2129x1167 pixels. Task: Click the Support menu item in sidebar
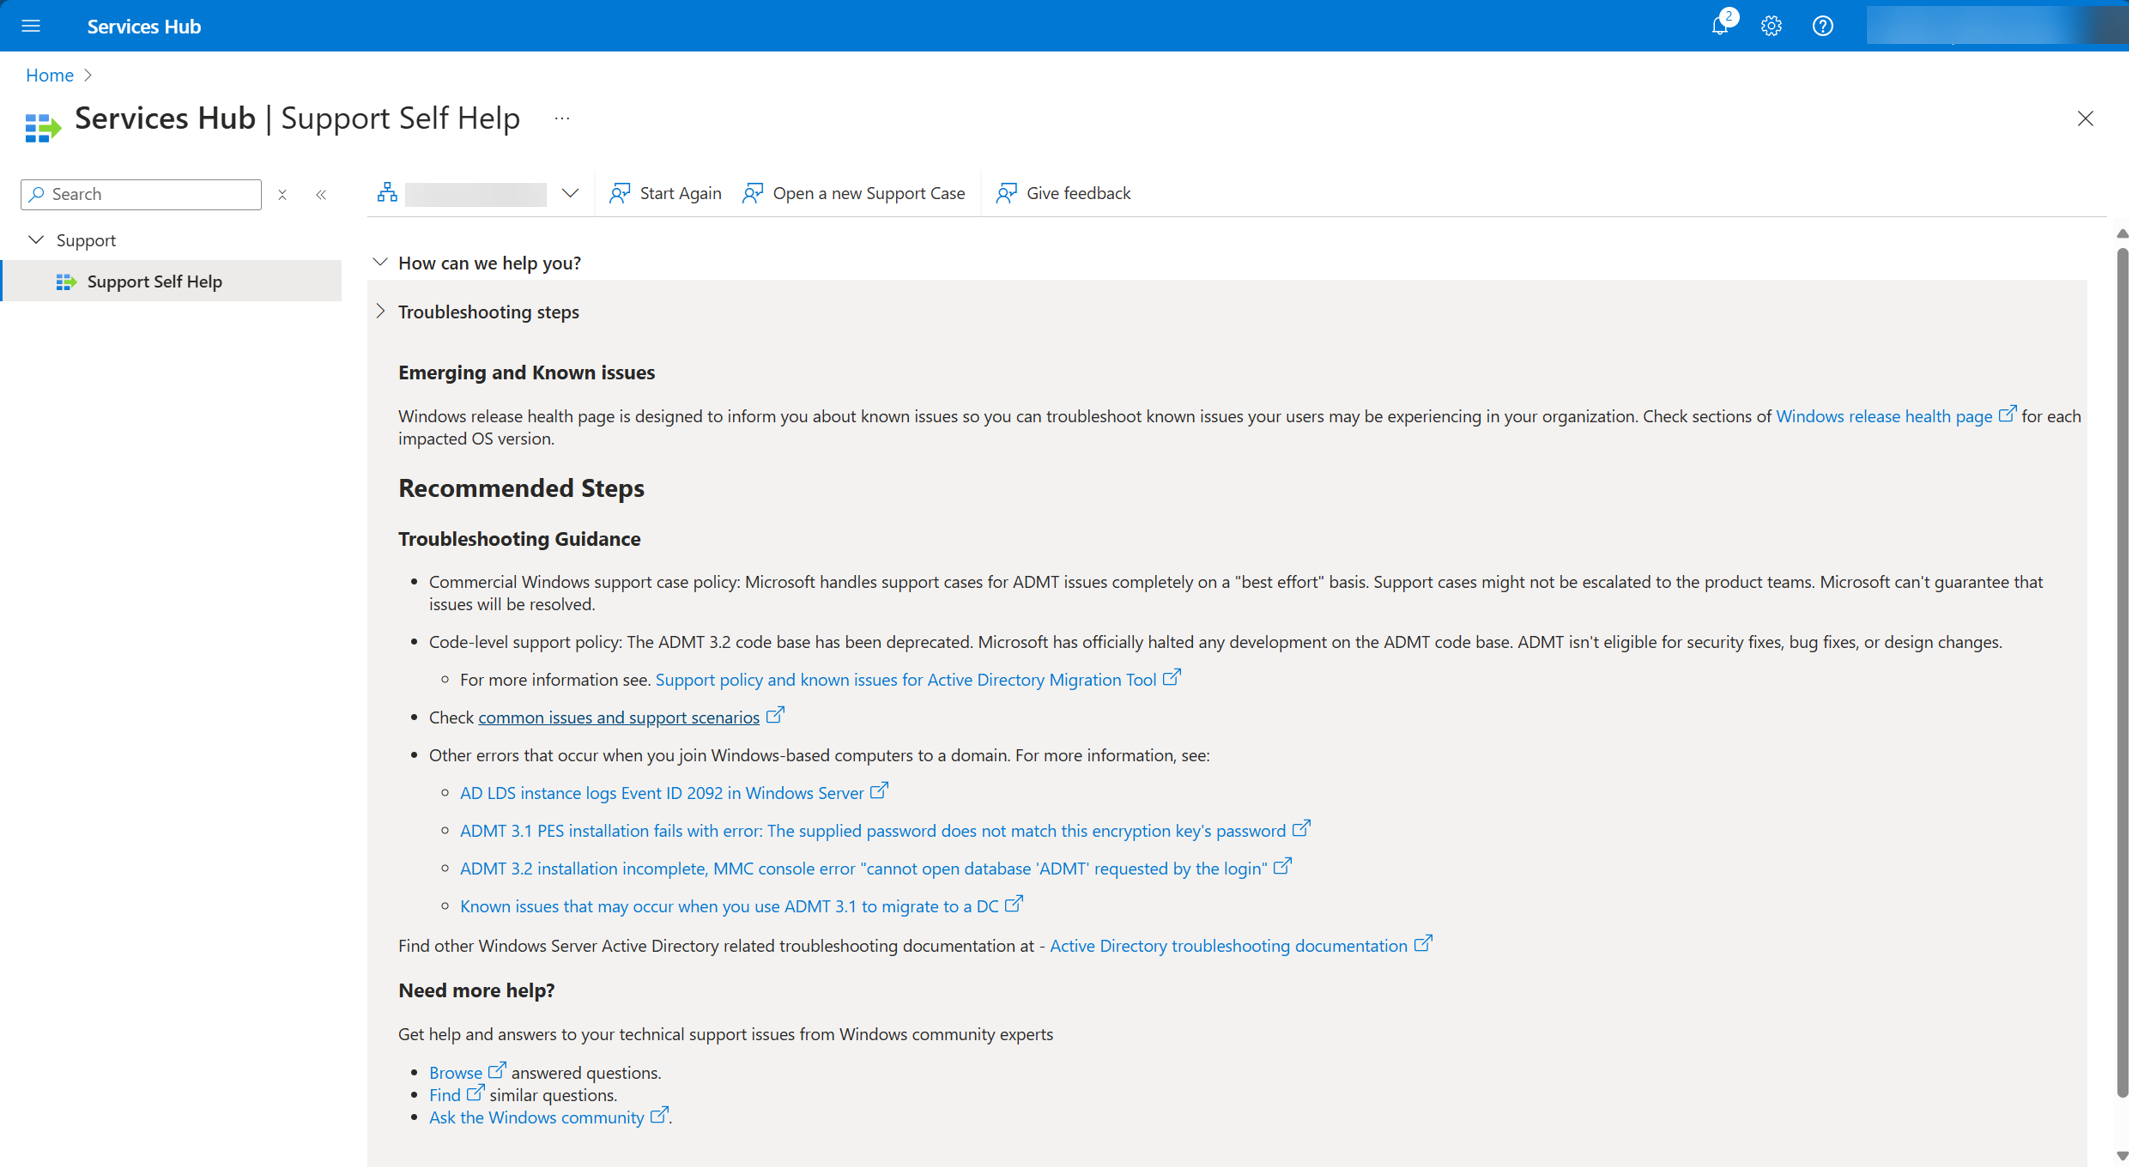tap(86, 240)
